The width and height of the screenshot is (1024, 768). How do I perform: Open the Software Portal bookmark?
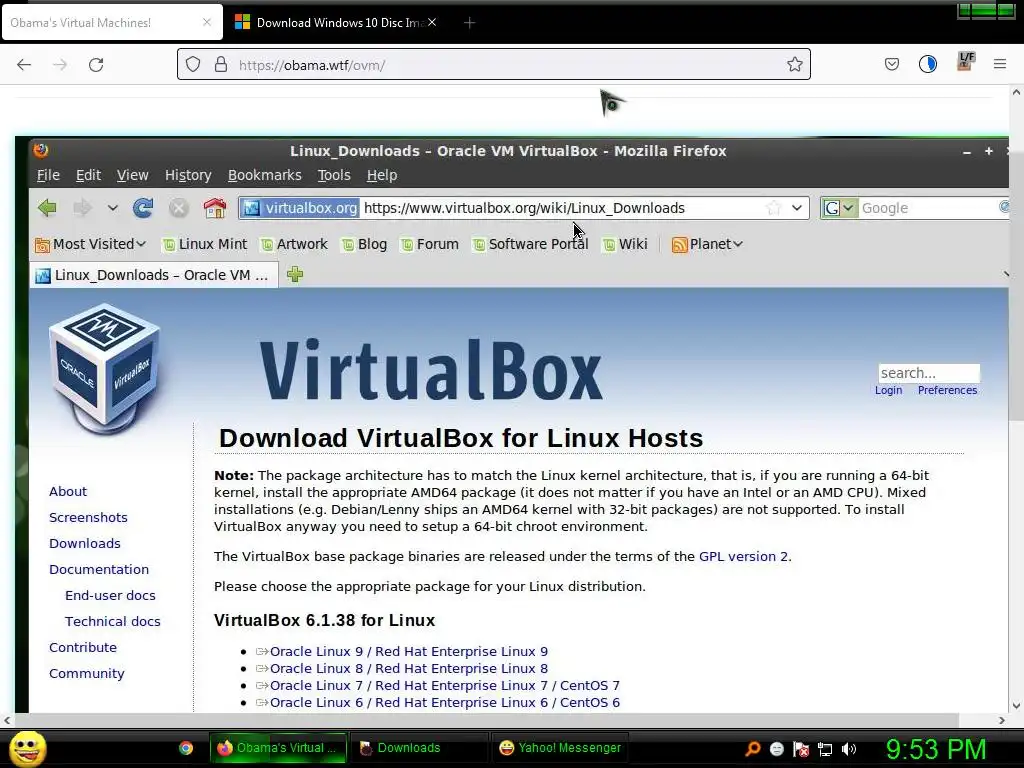[x=530, y=244]
